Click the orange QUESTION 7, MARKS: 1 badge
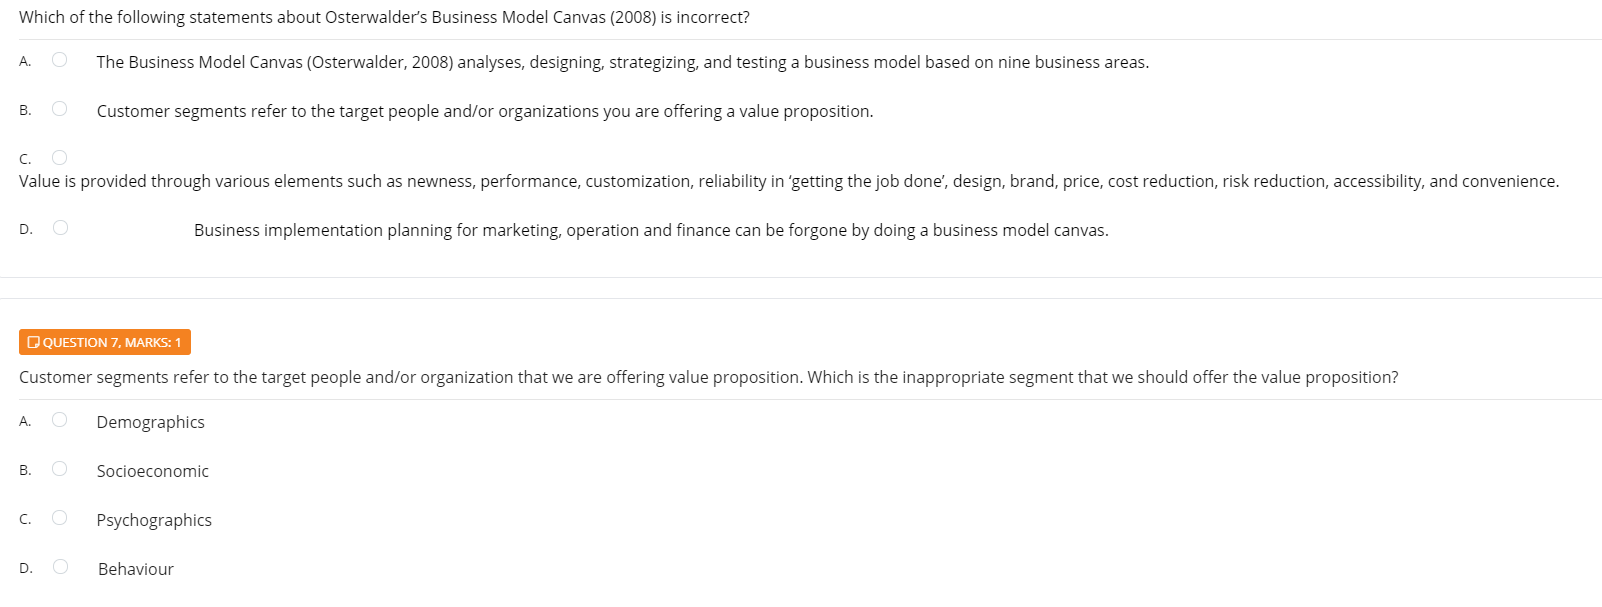Image resolution: width=1602 pixels, height=607 pixels. click(x=105, y=341)
